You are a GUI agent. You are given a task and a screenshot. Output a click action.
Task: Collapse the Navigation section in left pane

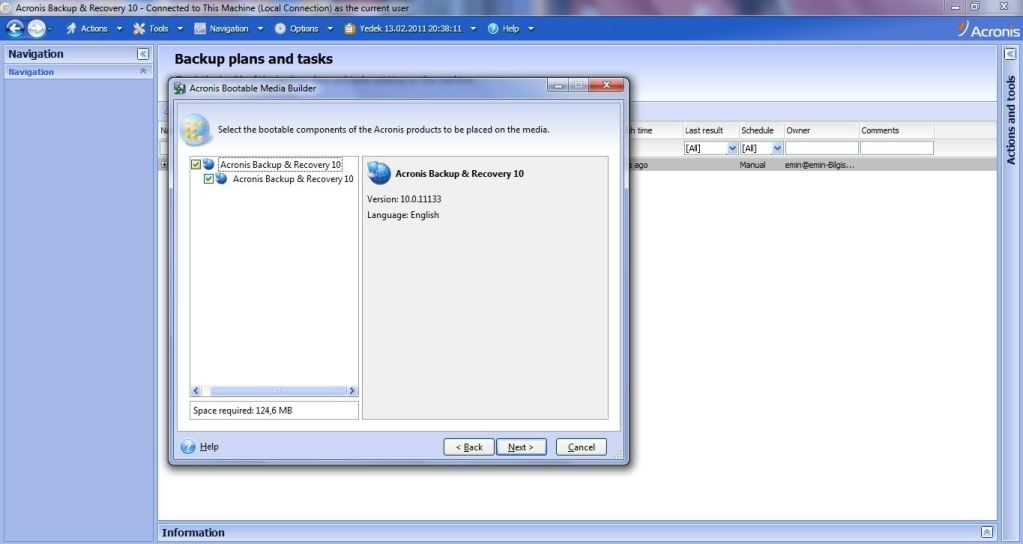(143, 71)
